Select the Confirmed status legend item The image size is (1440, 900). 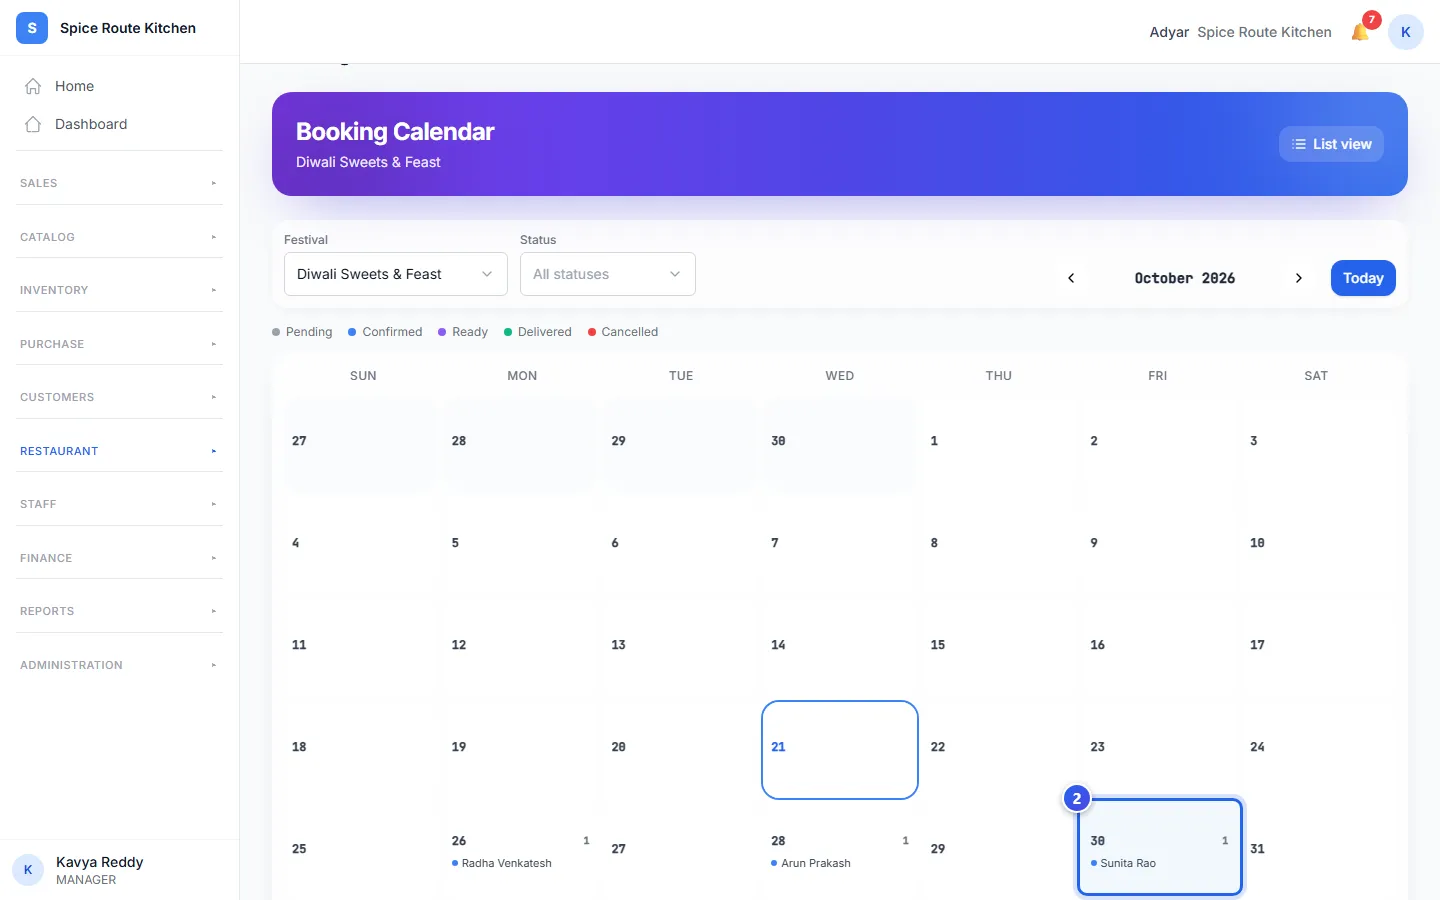(385, 332)
